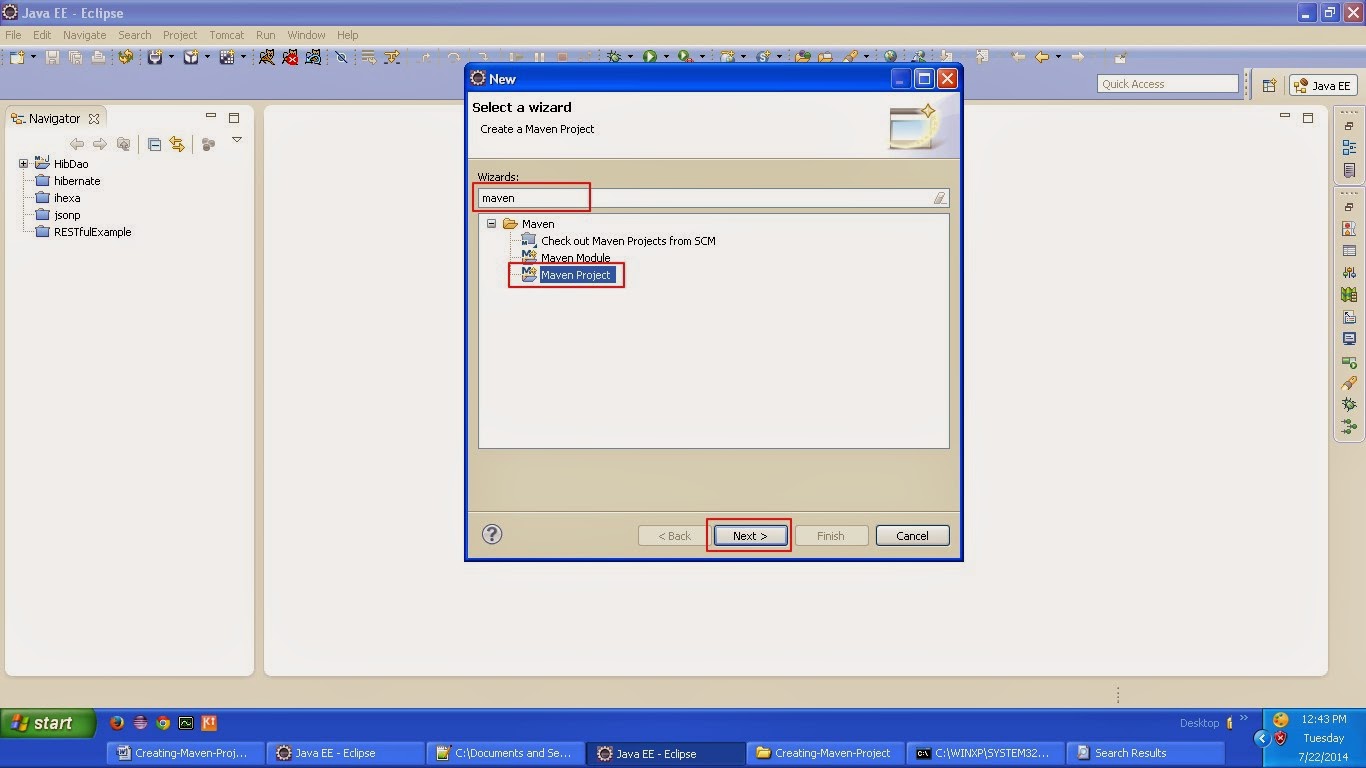Select the hibernate project in the Navigator view
Image resolution: width=1366 pixels, height=768 pixels.
point(77,181)
